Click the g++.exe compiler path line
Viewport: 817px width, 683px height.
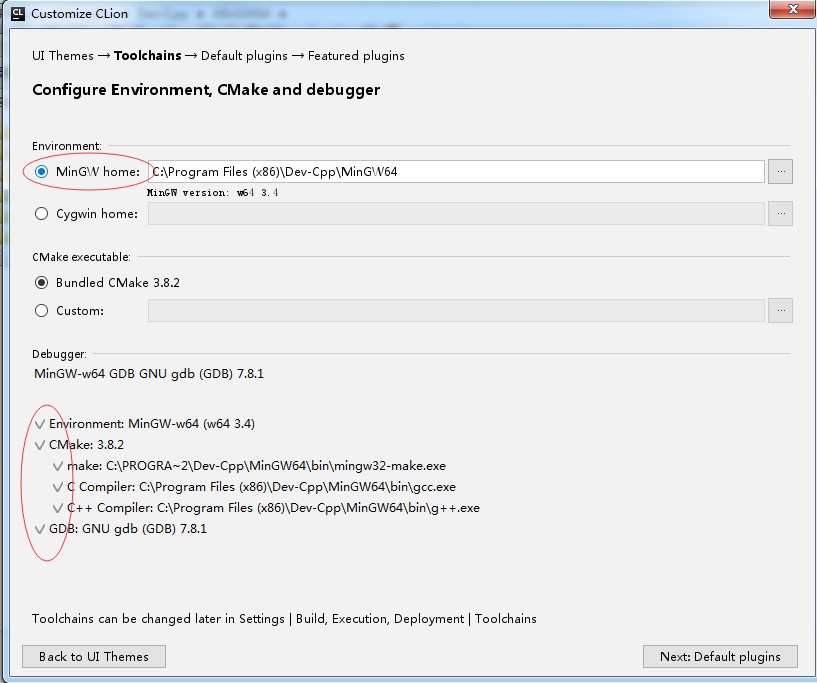point(274,507)
